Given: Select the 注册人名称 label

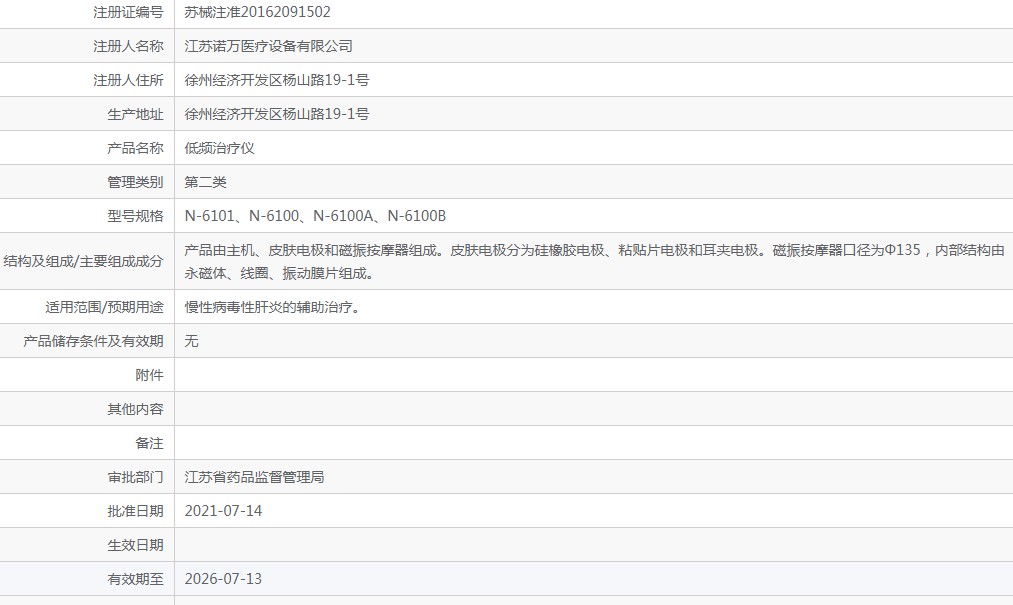Looking at the screenshot, I should pos(128,46).
